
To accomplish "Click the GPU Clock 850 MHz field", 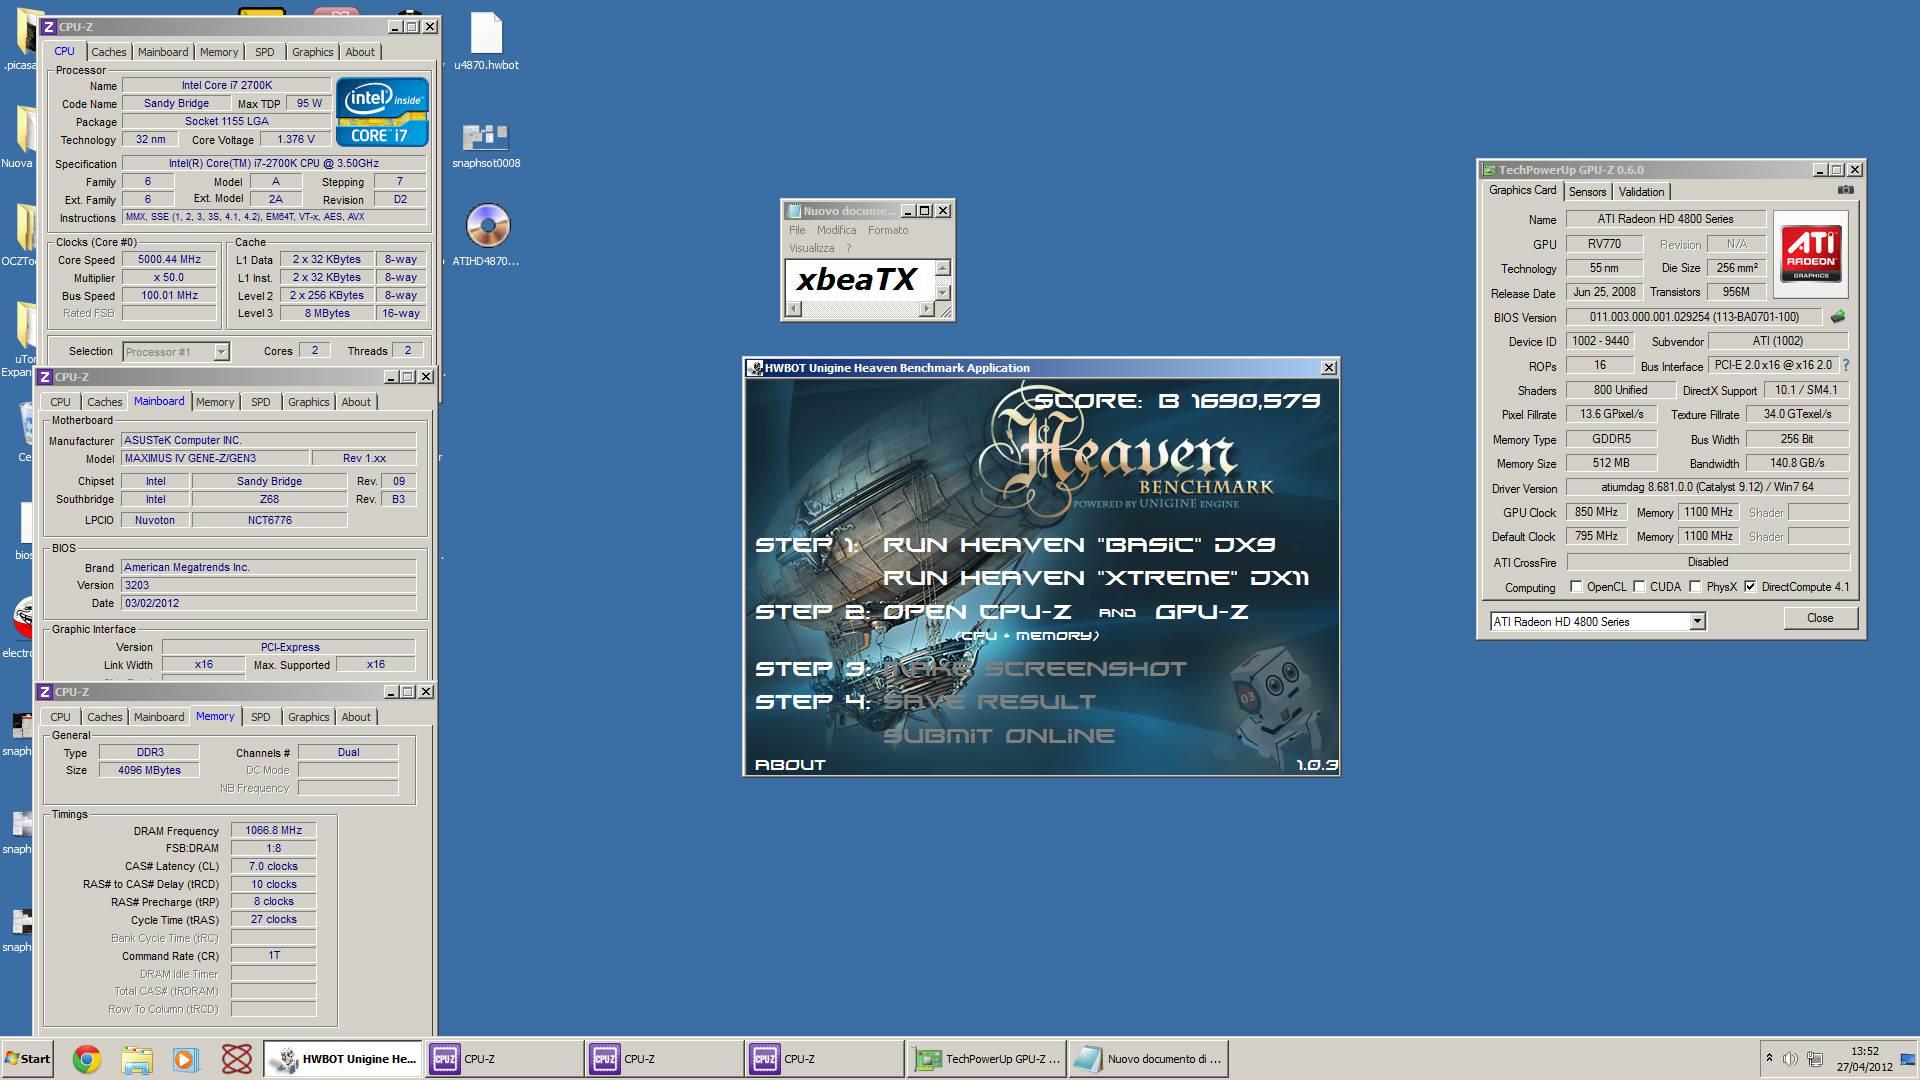I will (1596, 512).
